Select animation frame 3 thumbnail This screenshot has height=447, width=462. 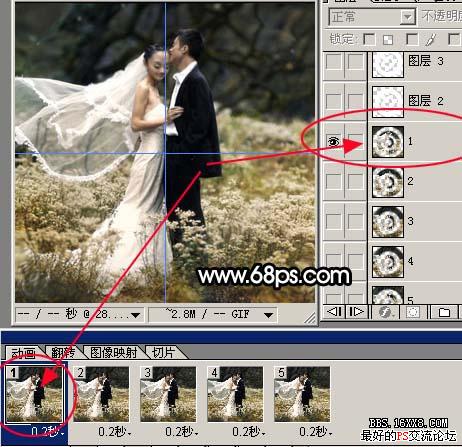(x=168, y=394)
